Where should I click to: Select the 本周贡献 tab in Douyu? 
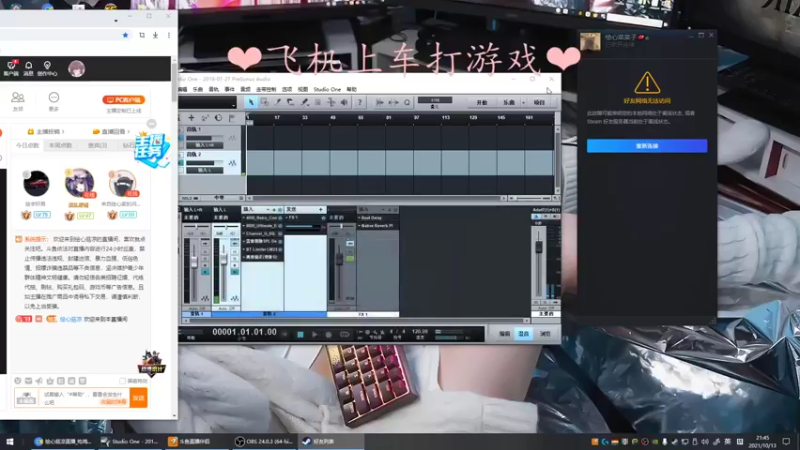tap(60, 145)
